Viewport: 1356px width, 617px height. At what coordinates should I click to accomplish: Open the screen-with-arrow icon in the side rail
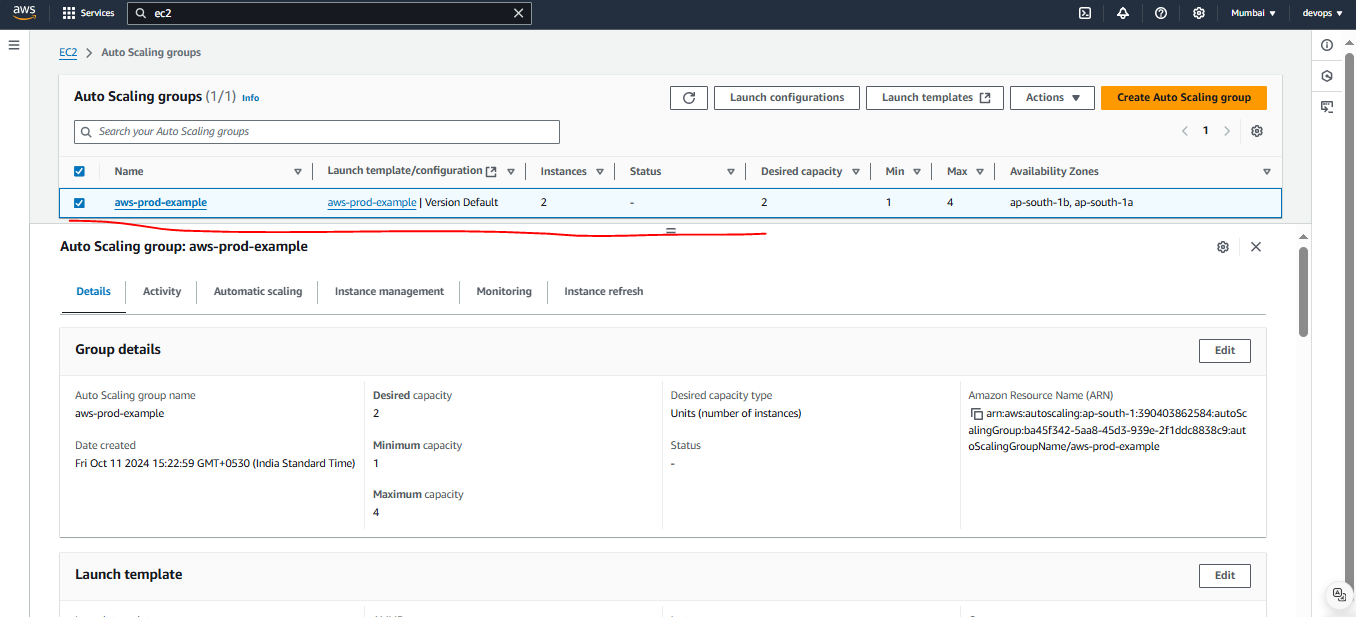coord(1327,106)
